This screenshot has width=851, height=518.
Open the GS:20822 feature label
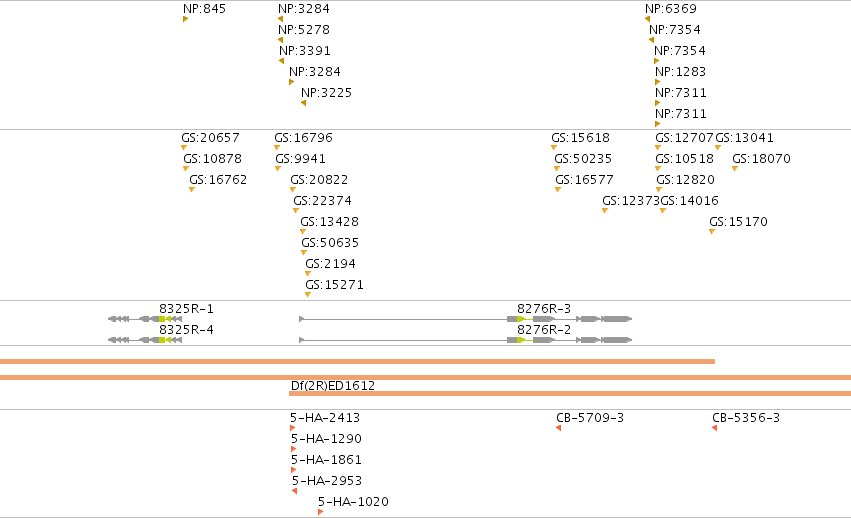(319, 180)
